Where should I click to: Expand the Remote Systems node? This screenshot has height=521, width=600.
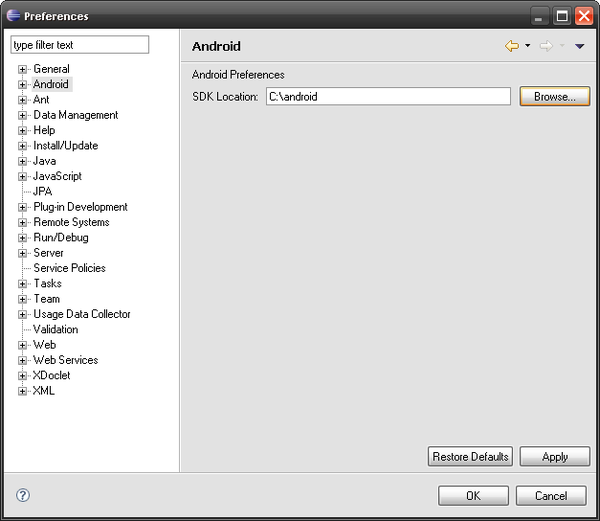[x=22, y=222]
